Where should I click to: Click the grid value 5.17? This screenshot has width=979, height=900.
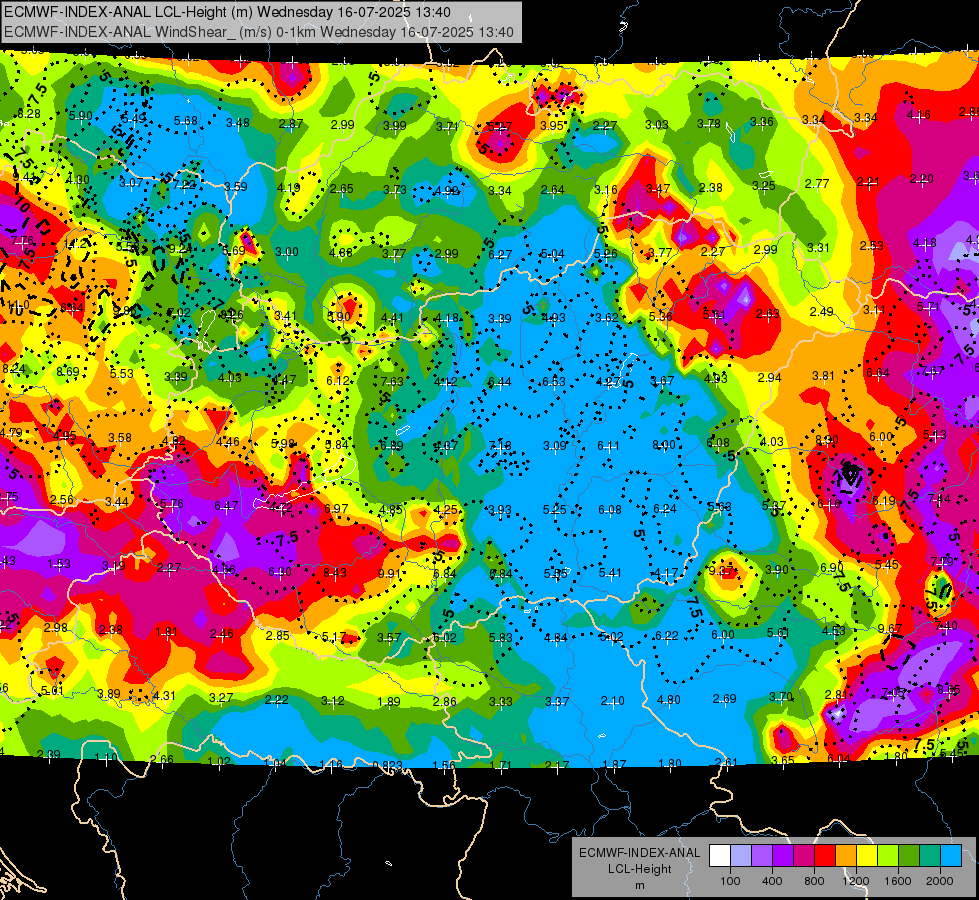pos(334,637)
